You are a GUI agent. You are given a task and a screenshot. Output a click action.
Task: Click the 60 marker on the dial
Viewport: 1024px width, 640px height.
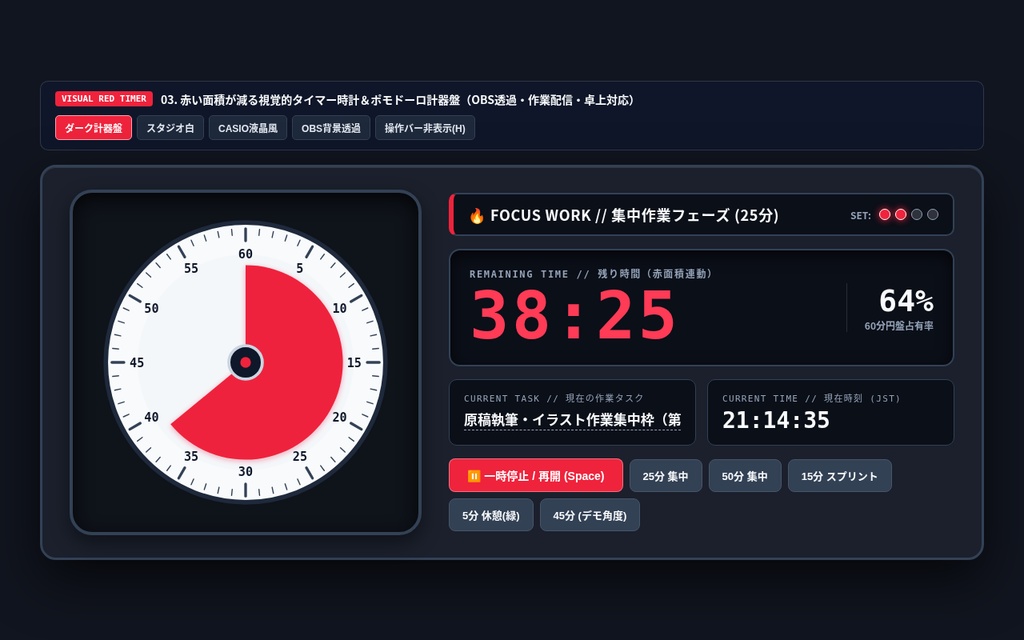point(246,254)
